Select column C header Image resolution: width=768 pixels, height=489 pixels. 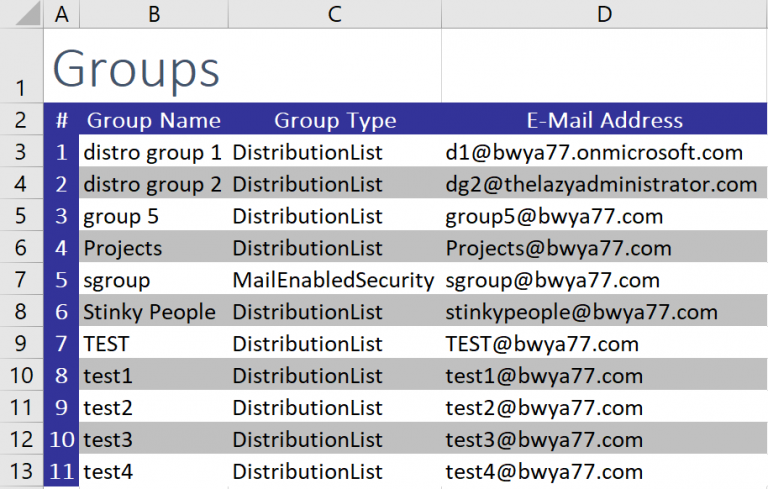click(335, 14)
